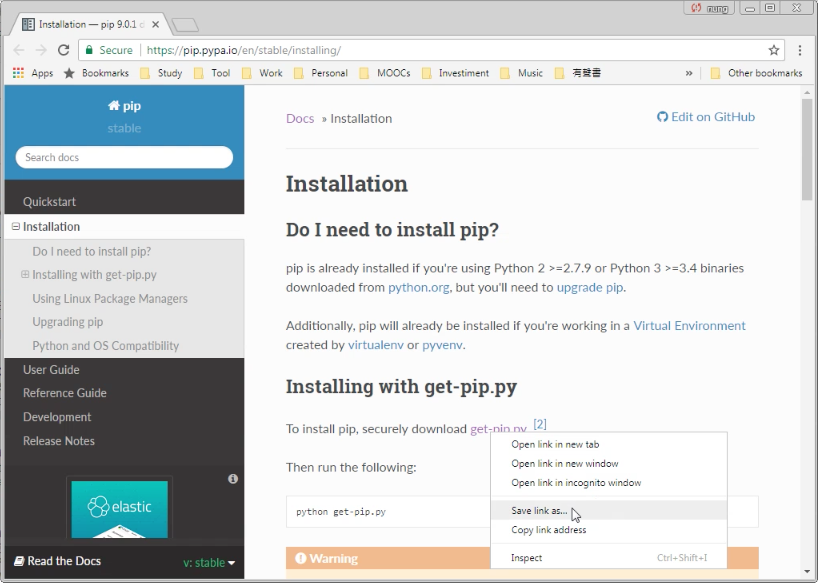Click the Search docs field
Image resolution: width=818 pixels, height=583 pixels.
[124, 157]
